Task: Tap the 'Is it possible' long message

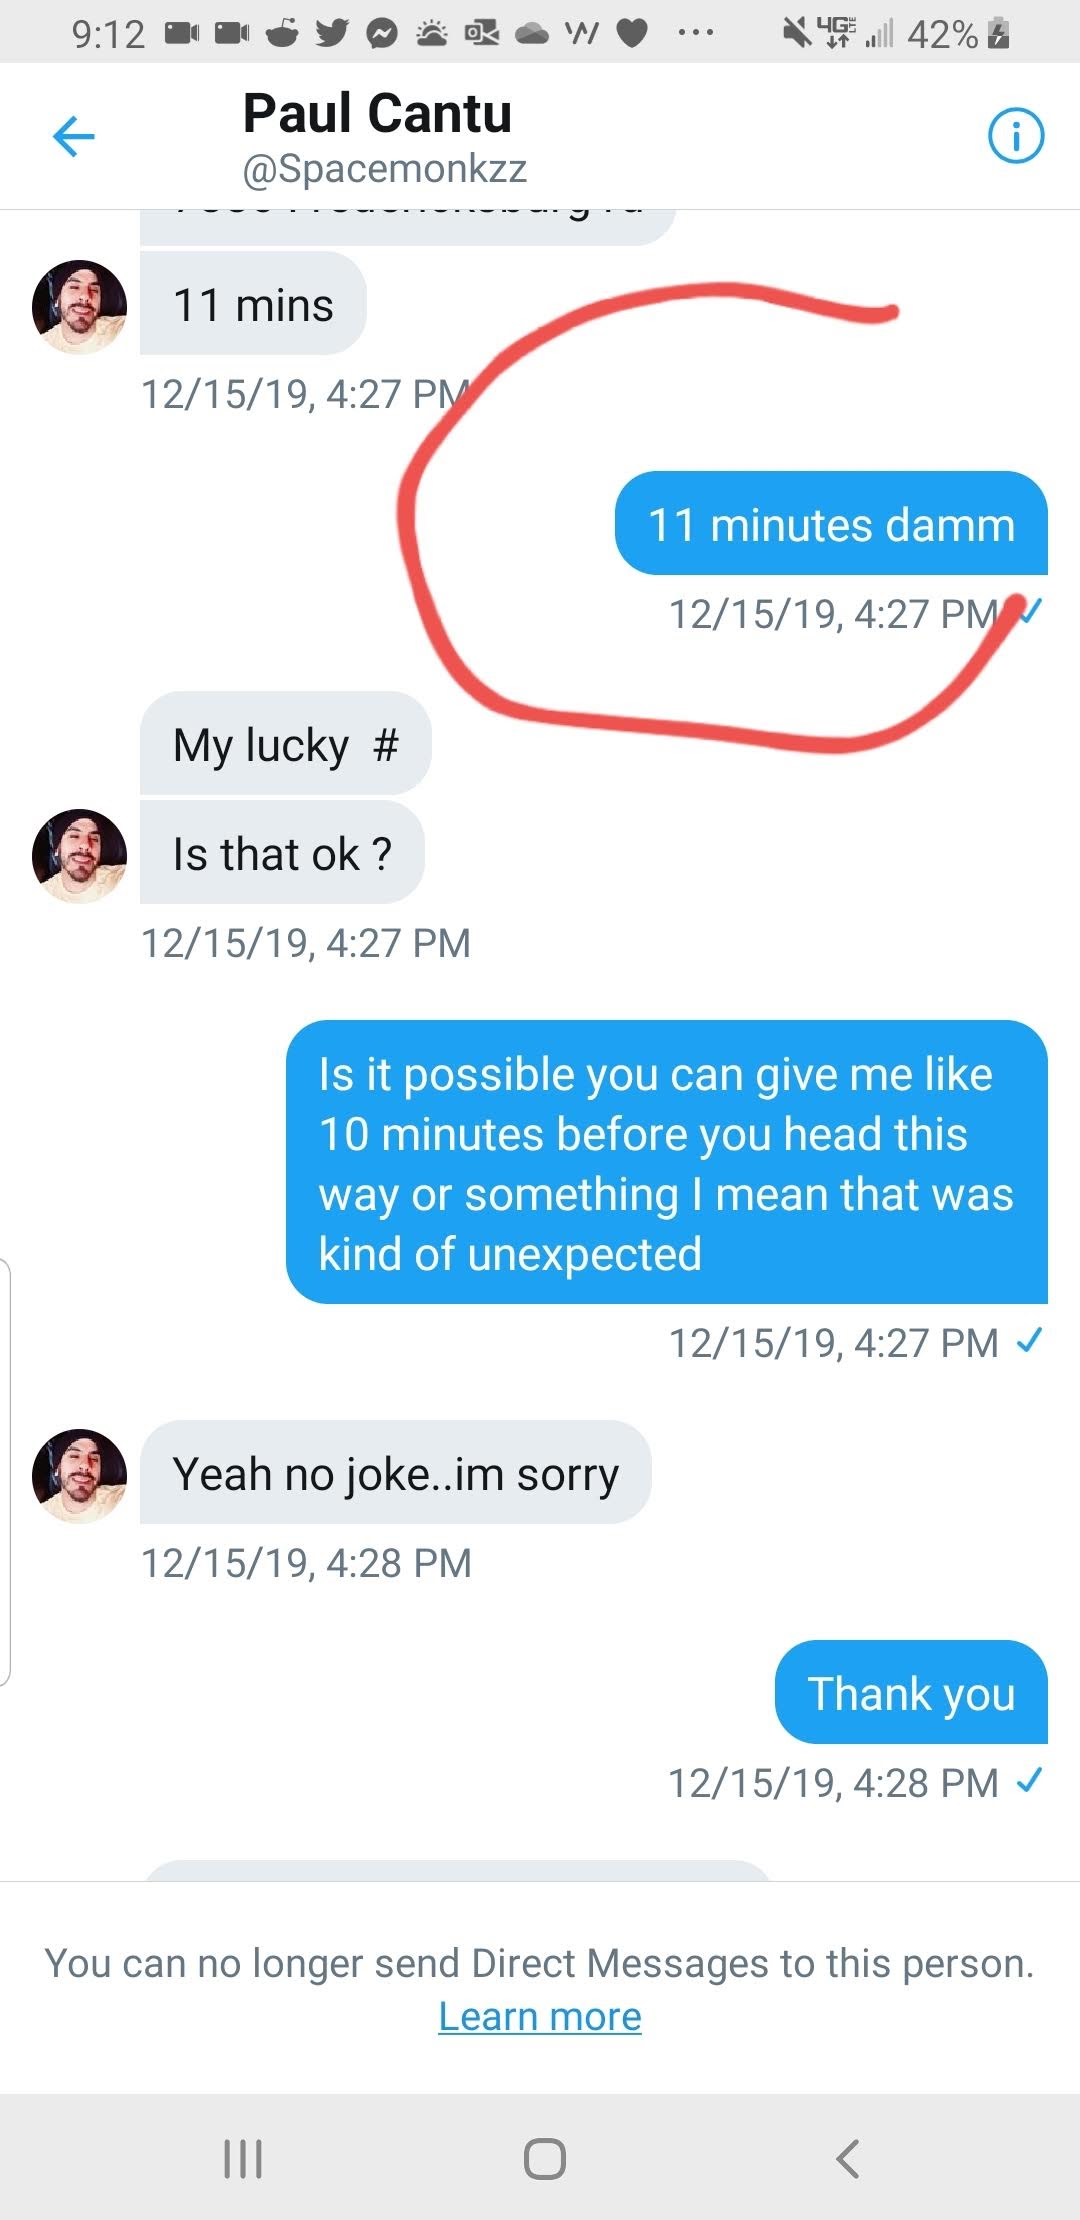Action: (666, 1163)
